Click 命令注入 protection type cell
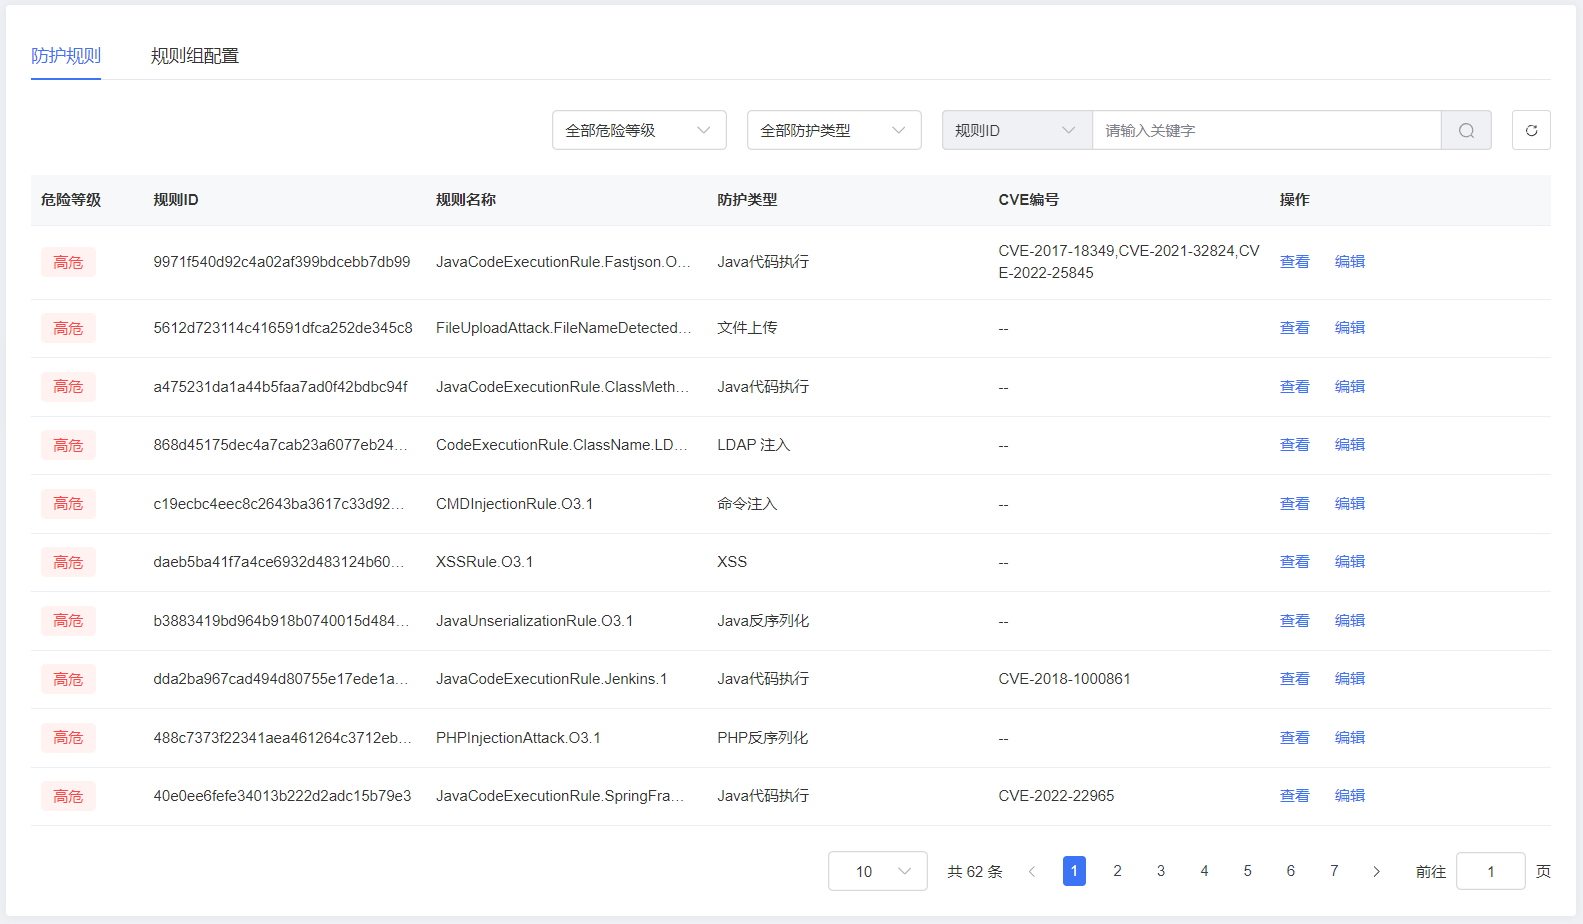 coord(747,504)
